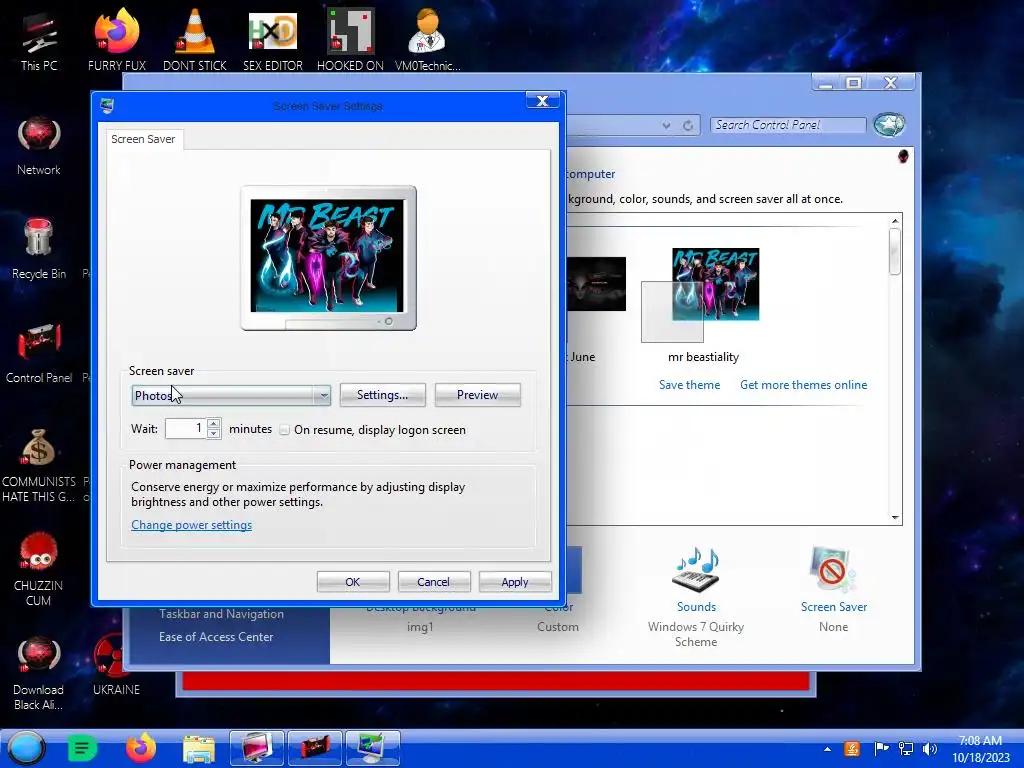
Task: Click the themes list scrollbar up arrow
Action: (895, 221)
